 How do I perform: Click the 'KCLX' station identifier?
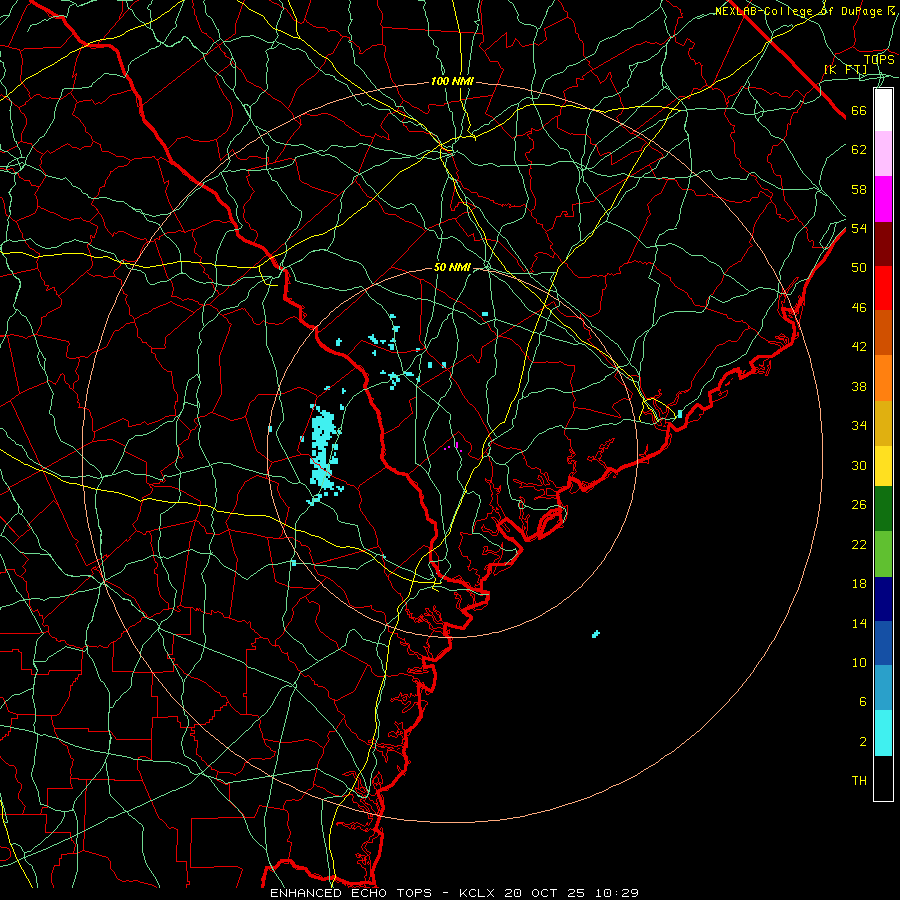pos(478,893)
